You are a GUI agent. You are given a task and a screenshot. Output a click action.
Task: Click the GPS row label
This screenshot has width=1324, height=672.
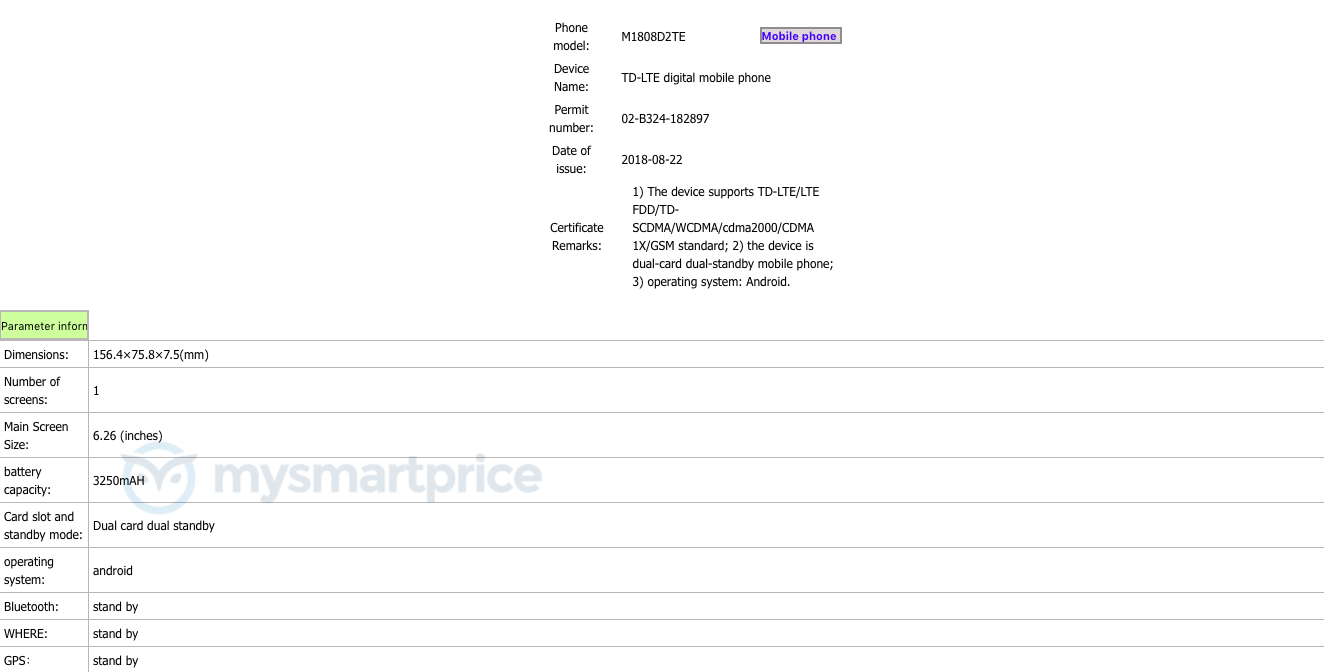17,661
